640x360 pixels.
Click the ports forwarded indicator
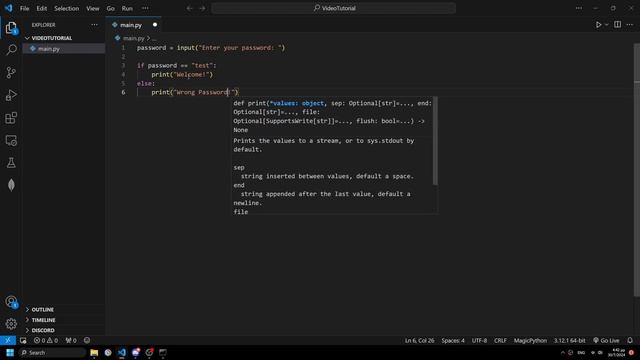click(71, 340)
